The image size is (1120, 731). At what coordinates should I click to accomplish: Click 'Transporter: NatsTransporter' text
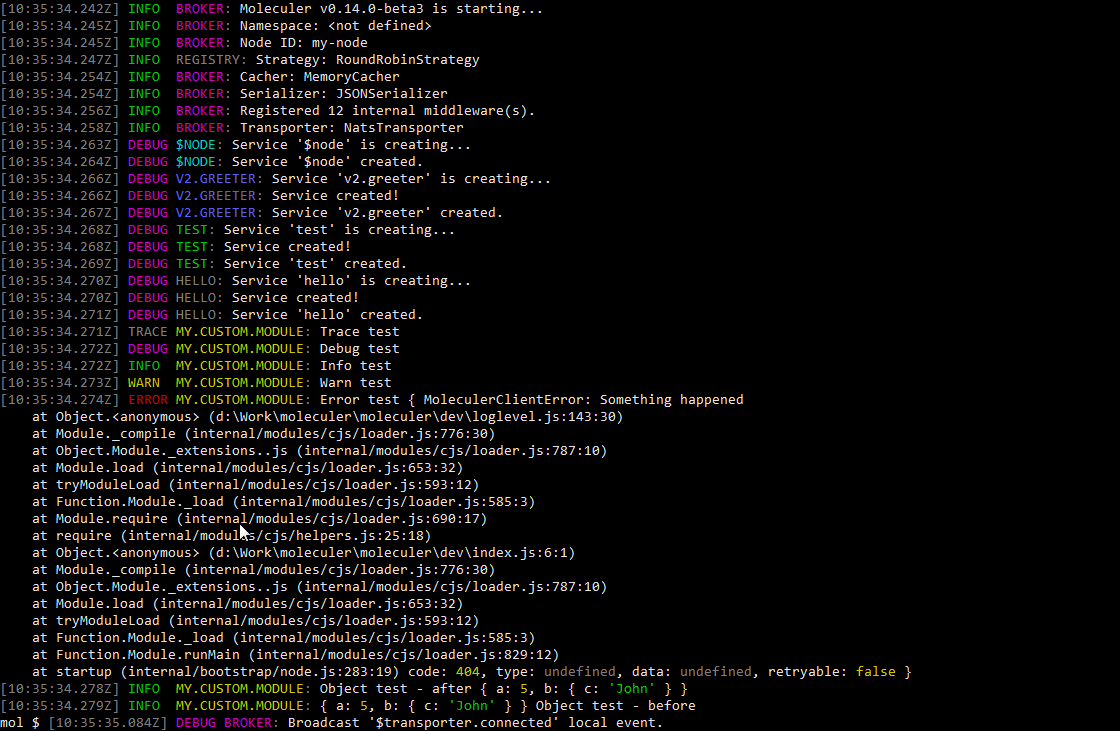click(x=351, y=128)
